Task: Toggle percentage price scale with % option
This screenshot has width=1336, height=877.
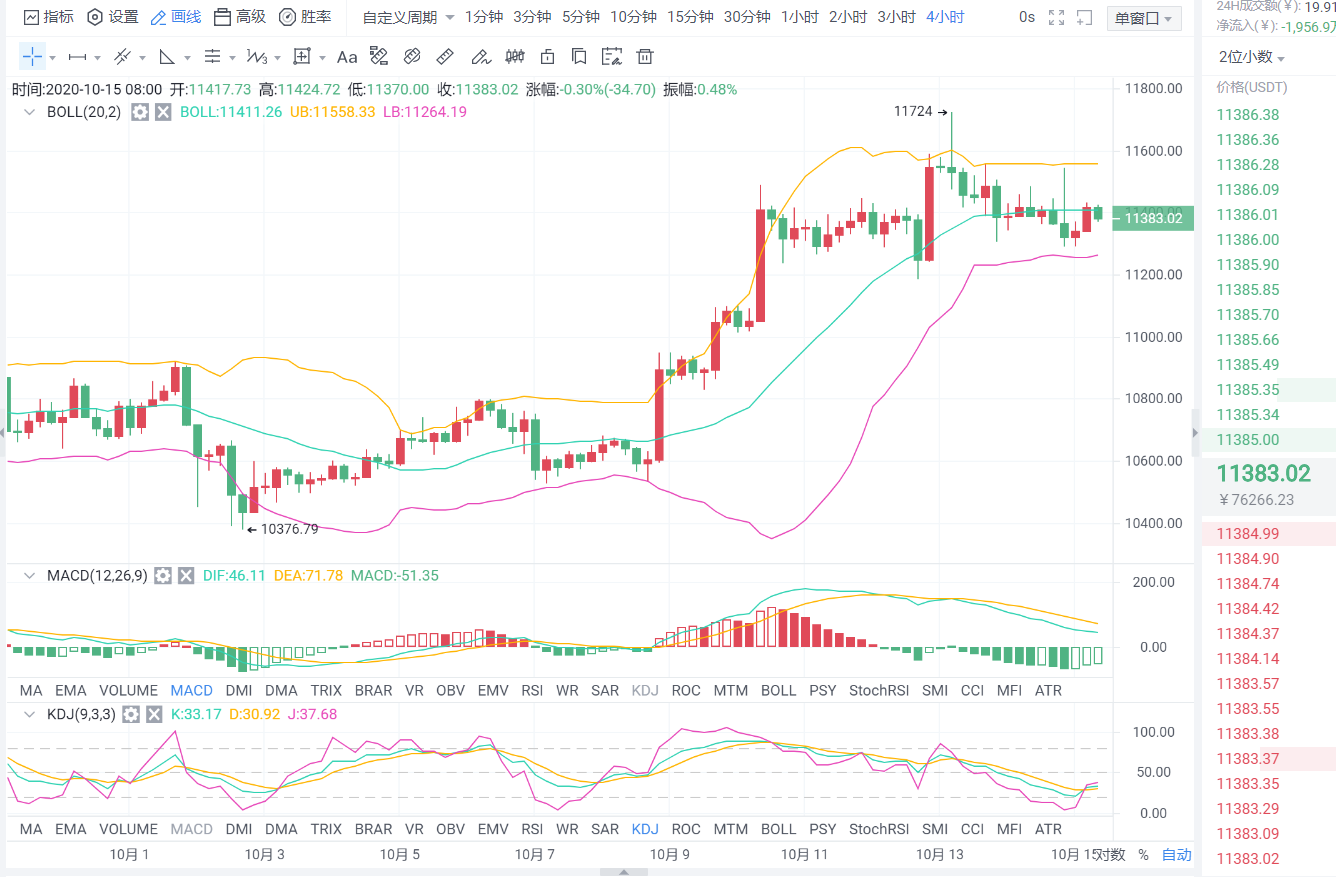Action: (1142, 855)
